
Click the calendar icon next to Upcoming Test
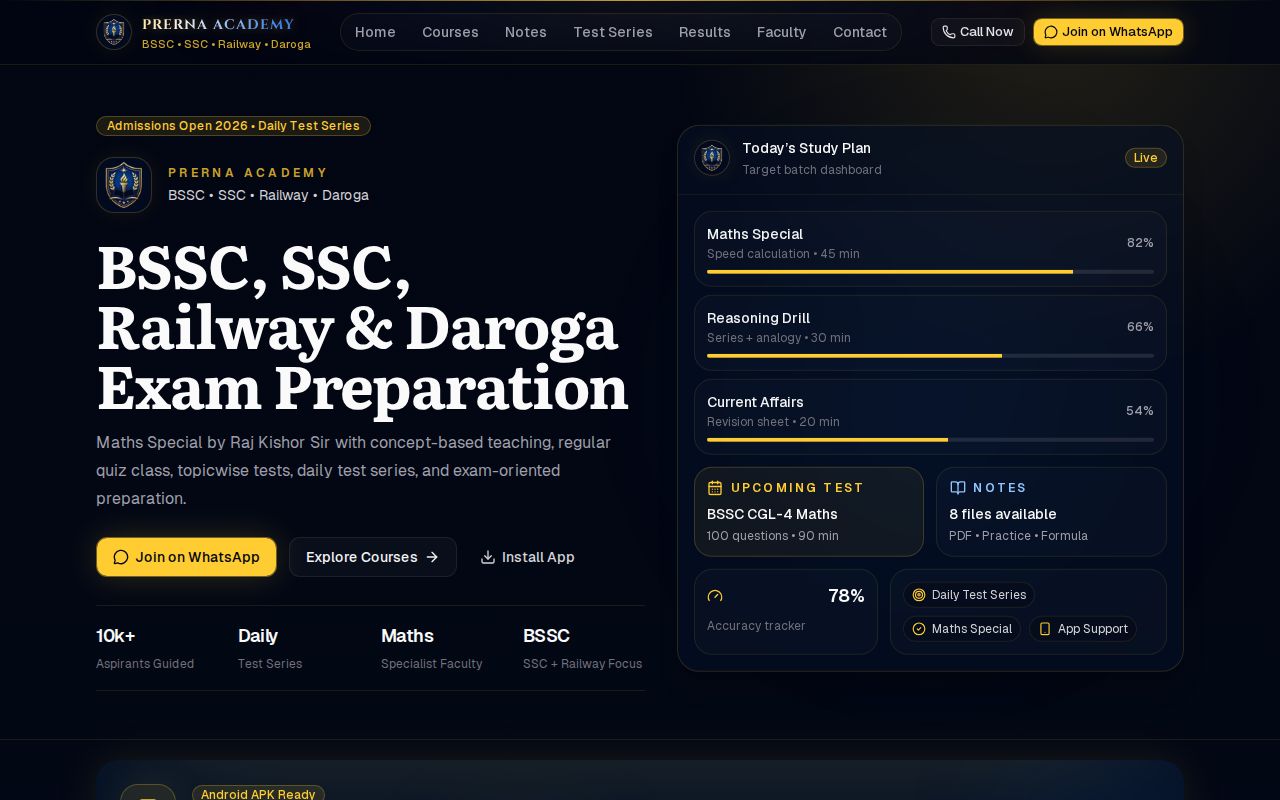(715, 488)
